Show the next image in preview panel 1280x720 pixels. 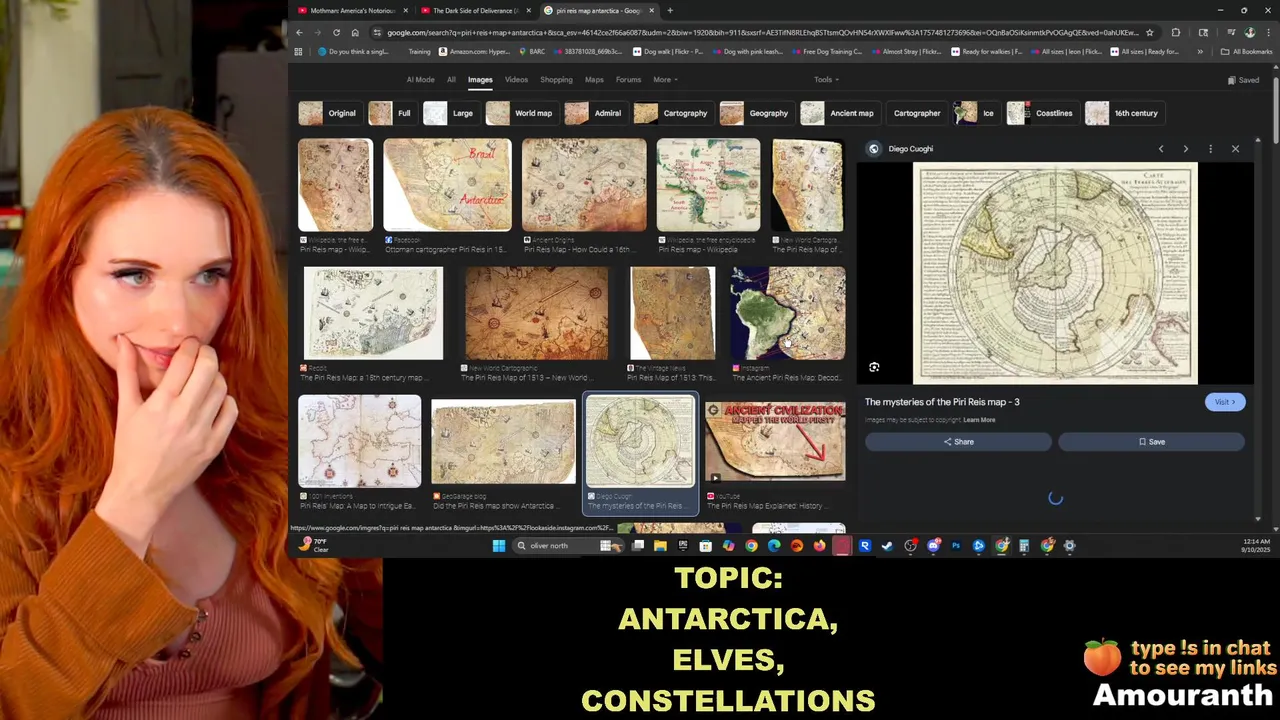click(x=1186, y=149)
